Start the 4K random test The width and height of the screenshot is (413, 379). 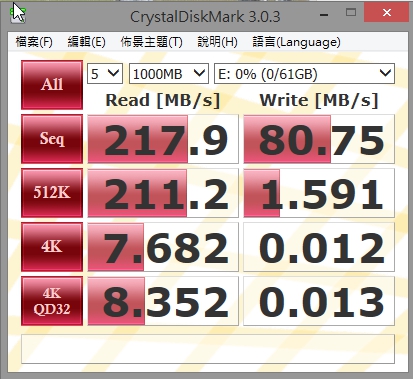click(52, 247)
